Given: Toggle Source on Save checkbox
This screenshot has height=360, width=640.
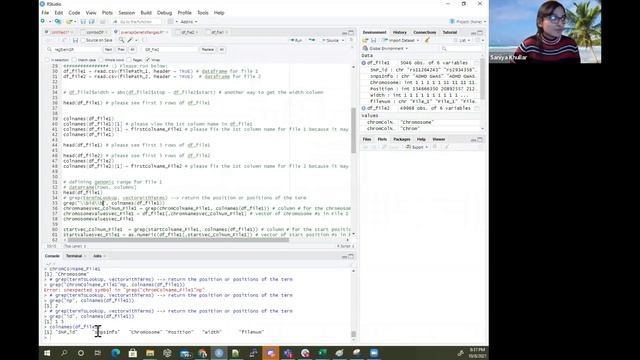Looking at the screenshot, I should pos(83,40).
